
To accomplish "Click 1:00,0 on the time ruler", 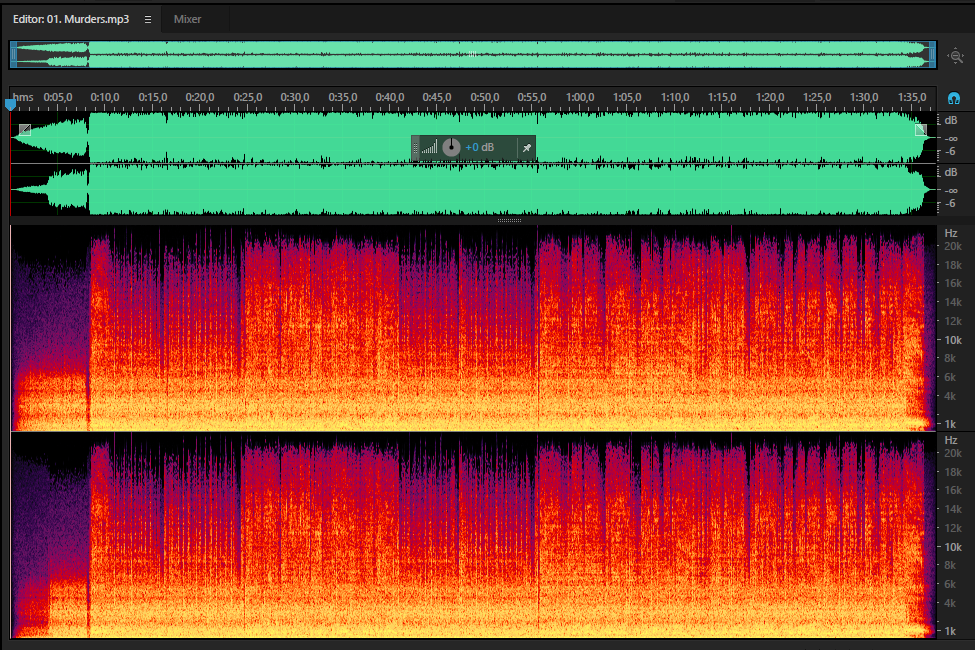I will pos(580,98).
